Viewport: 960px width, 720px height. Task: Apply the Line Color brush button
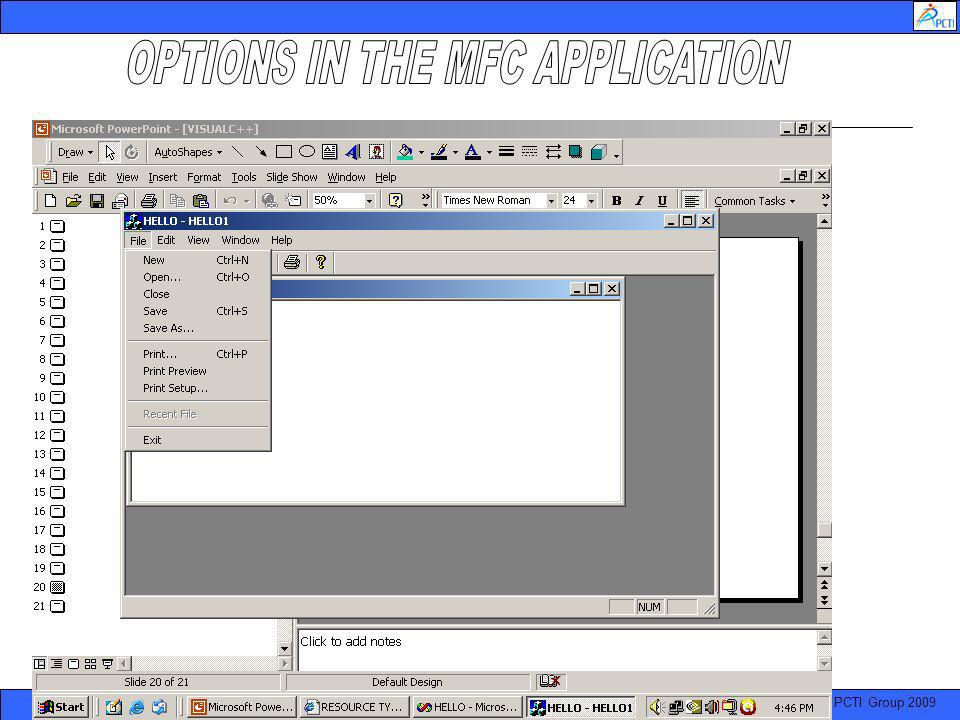[438, 152]
